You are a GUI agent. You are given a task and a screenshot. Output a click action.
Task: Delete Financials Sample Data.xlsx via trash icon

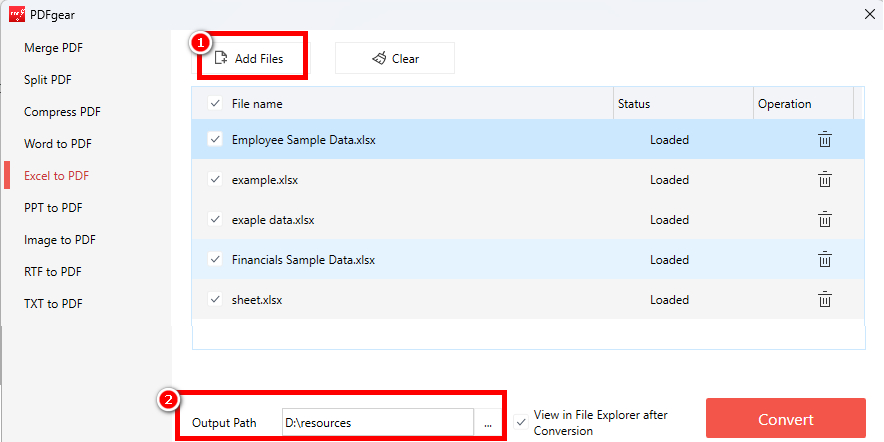point(824,260)
